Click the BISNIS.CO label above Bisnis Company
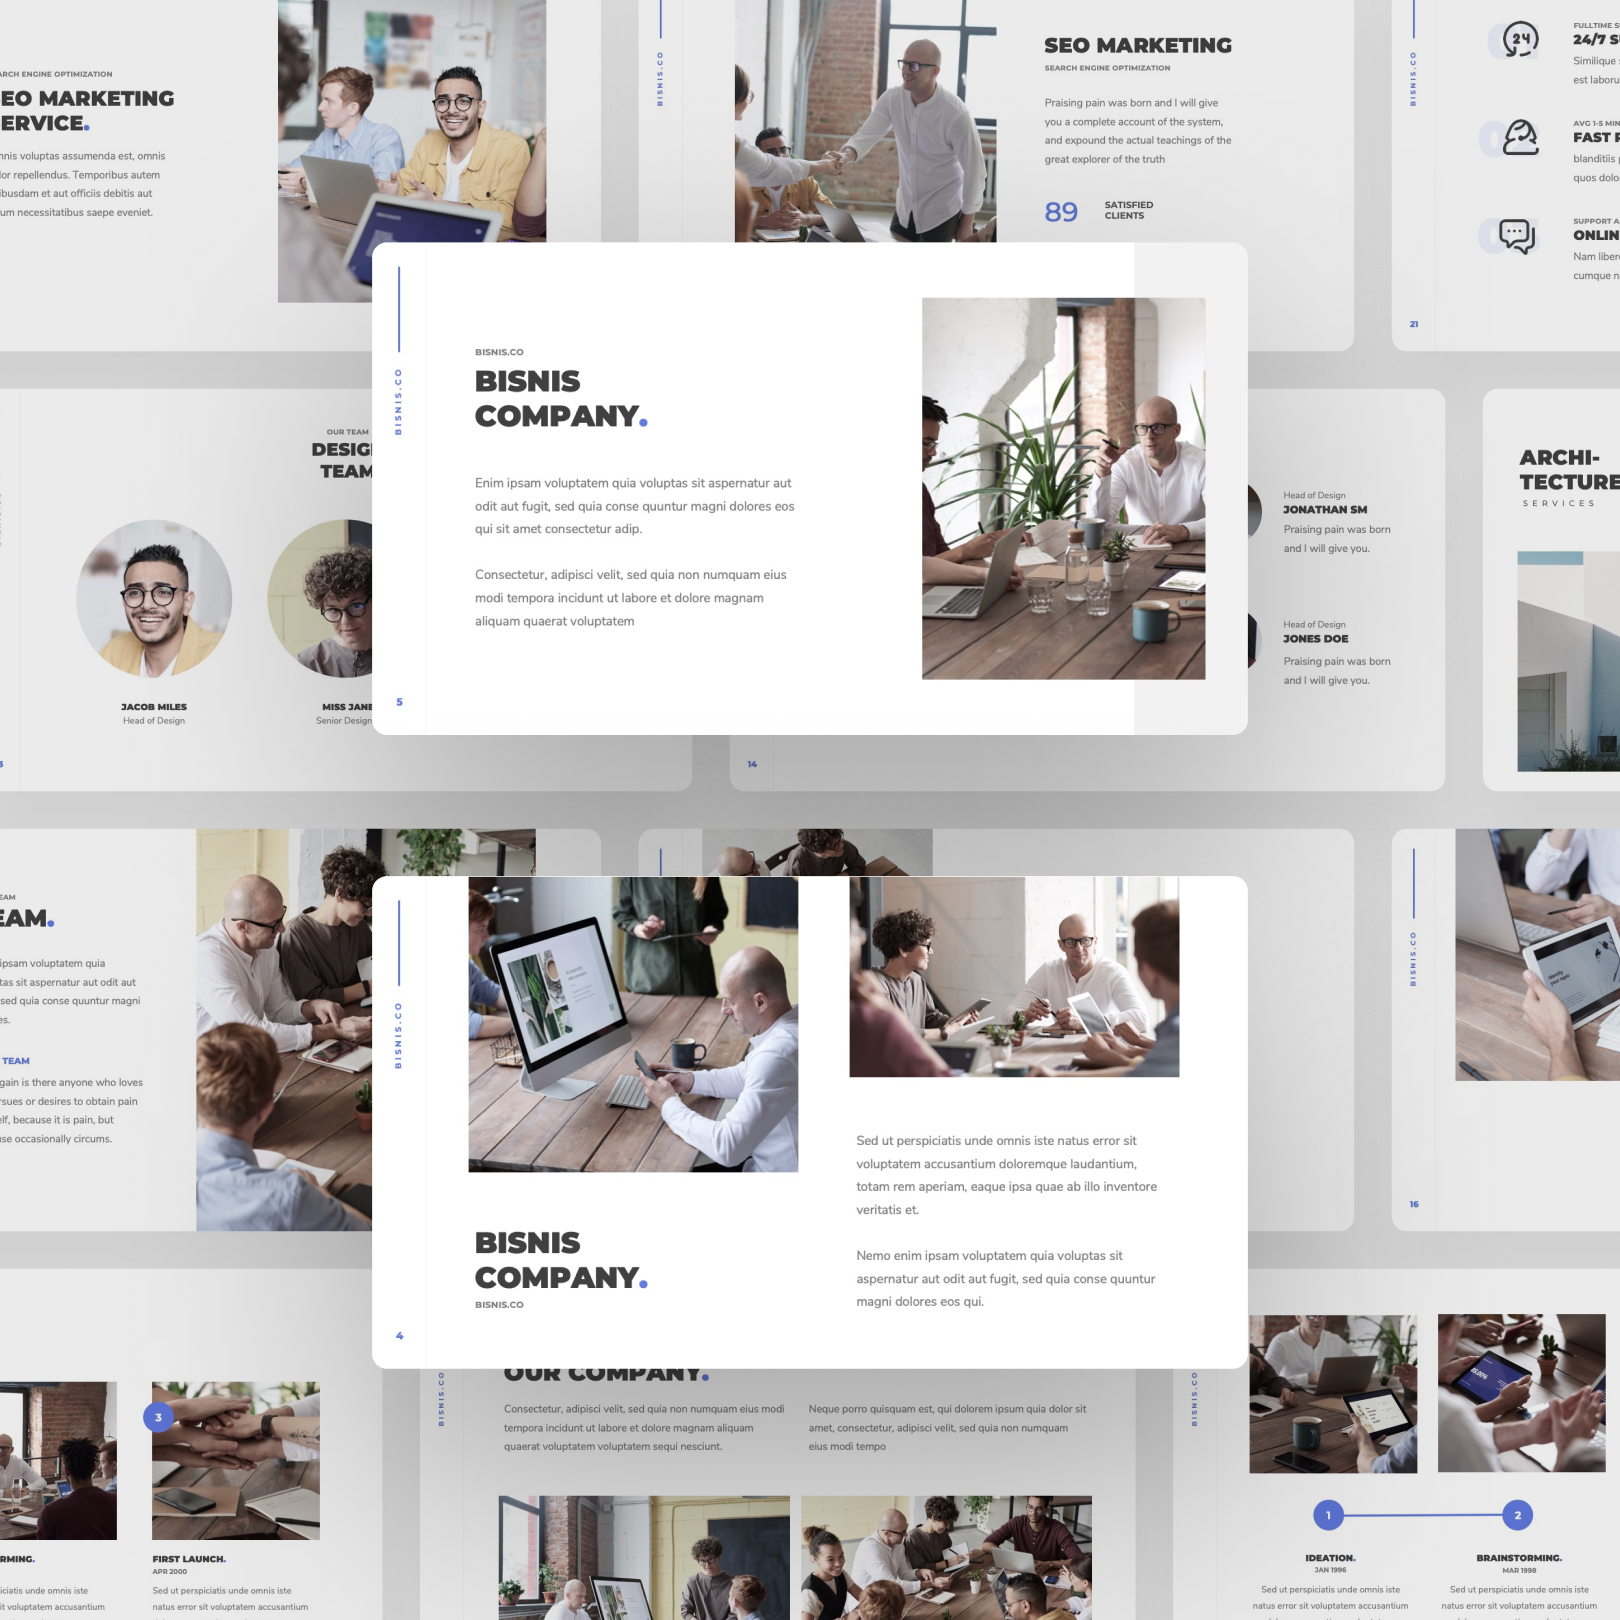Viewport: 1620px width, 1620px height. pyautogui.click(x=498, y=352)
